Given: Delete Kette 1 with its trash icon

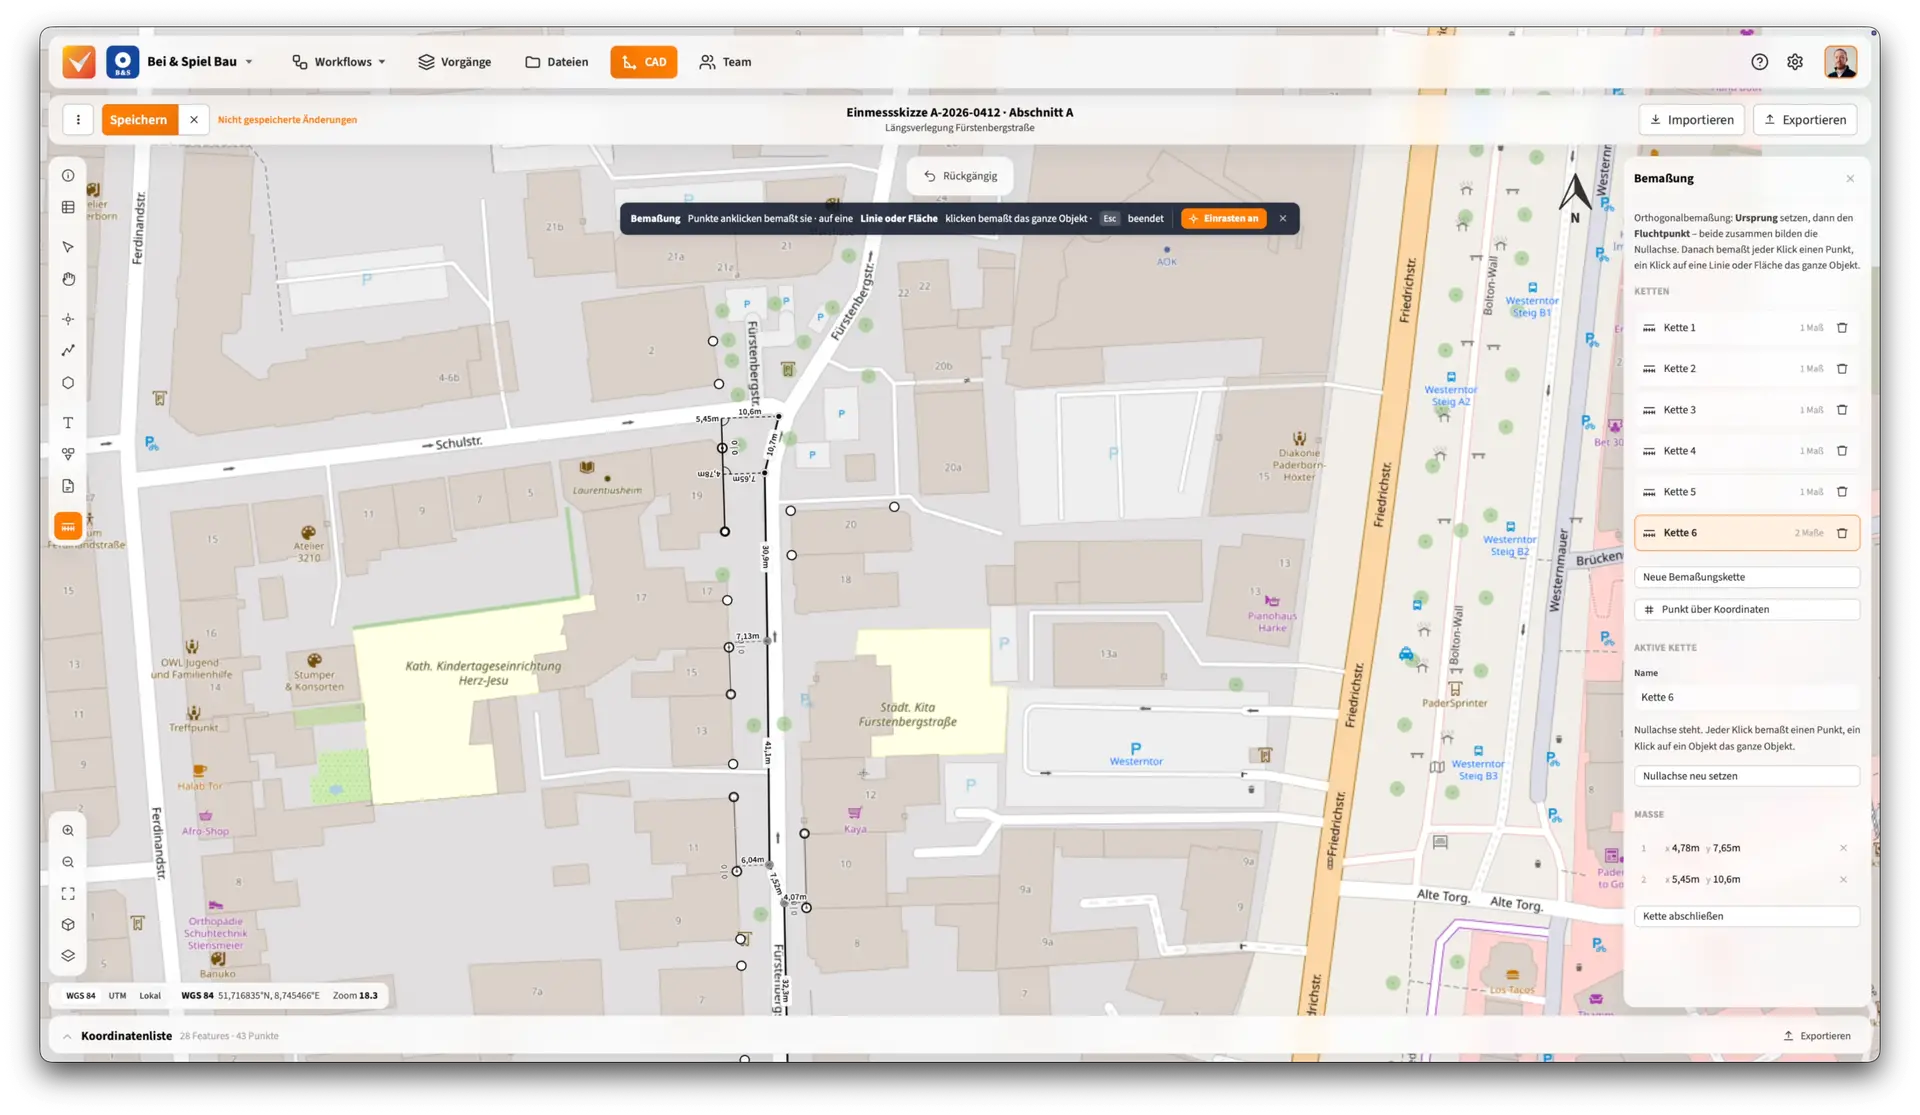Looking at the screenshot, I should (1842, 328).
